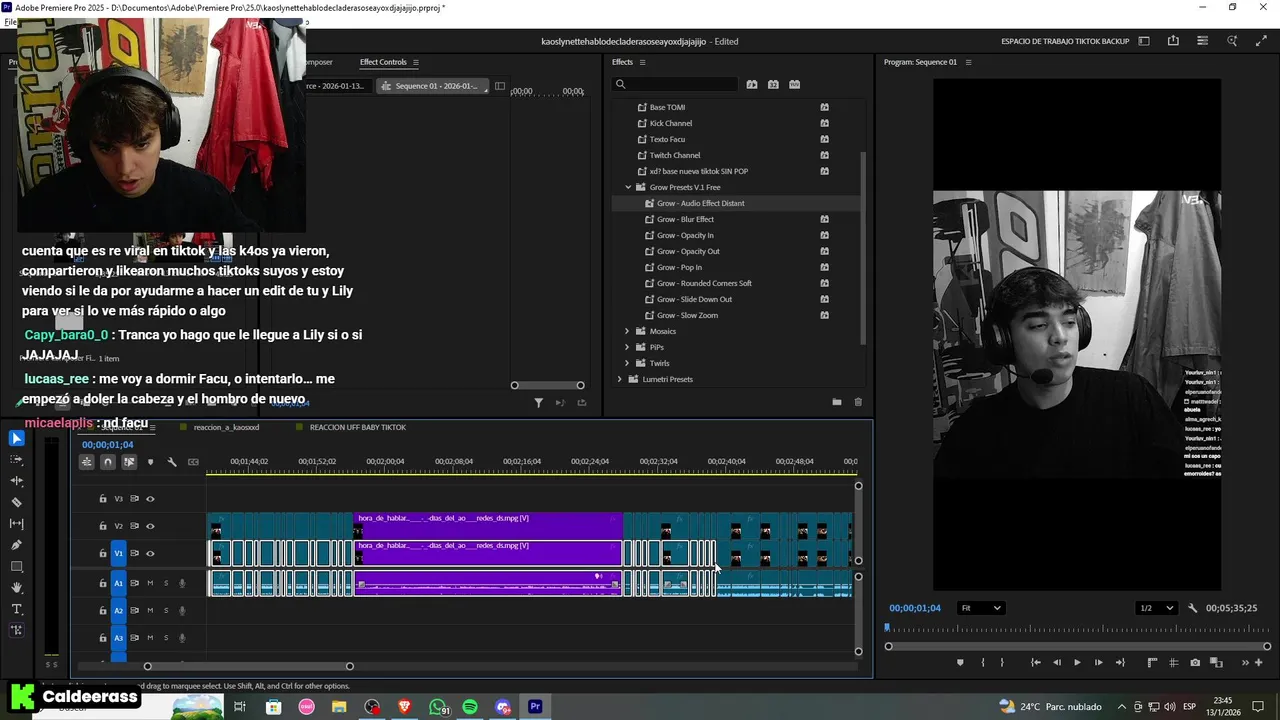
Task: Select the Track Select Forward tool
Action: (x=16, y=459)
